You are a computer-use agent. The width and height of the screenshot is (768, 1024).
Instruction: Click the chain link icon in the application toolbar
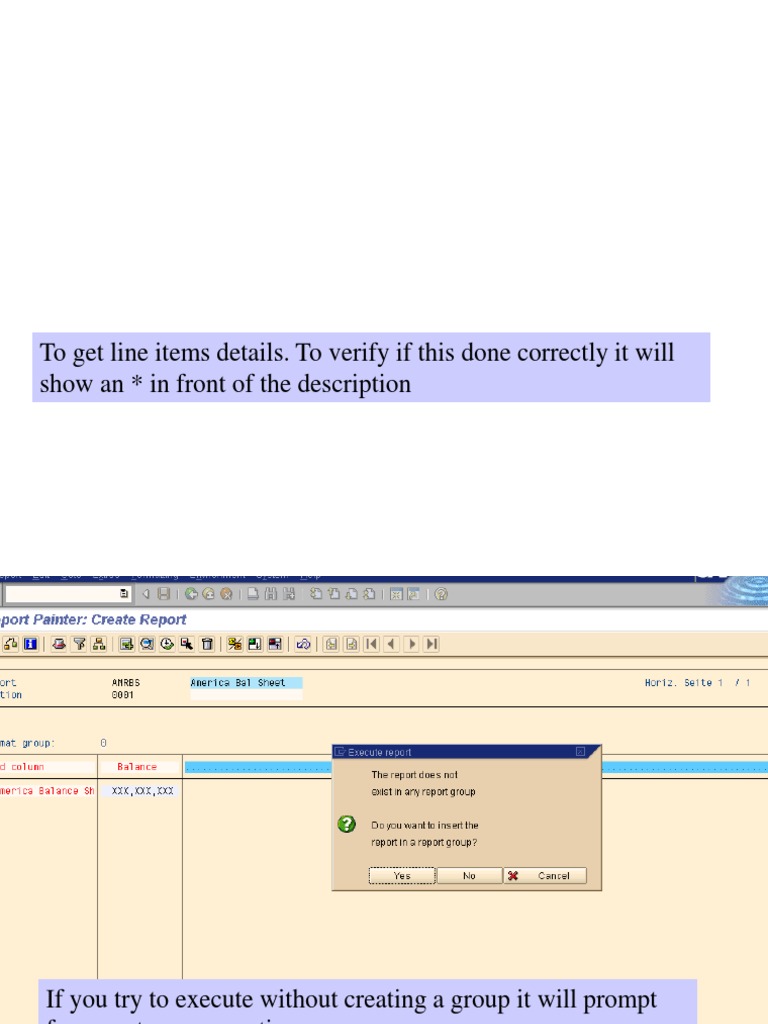[x=302, y=644]
